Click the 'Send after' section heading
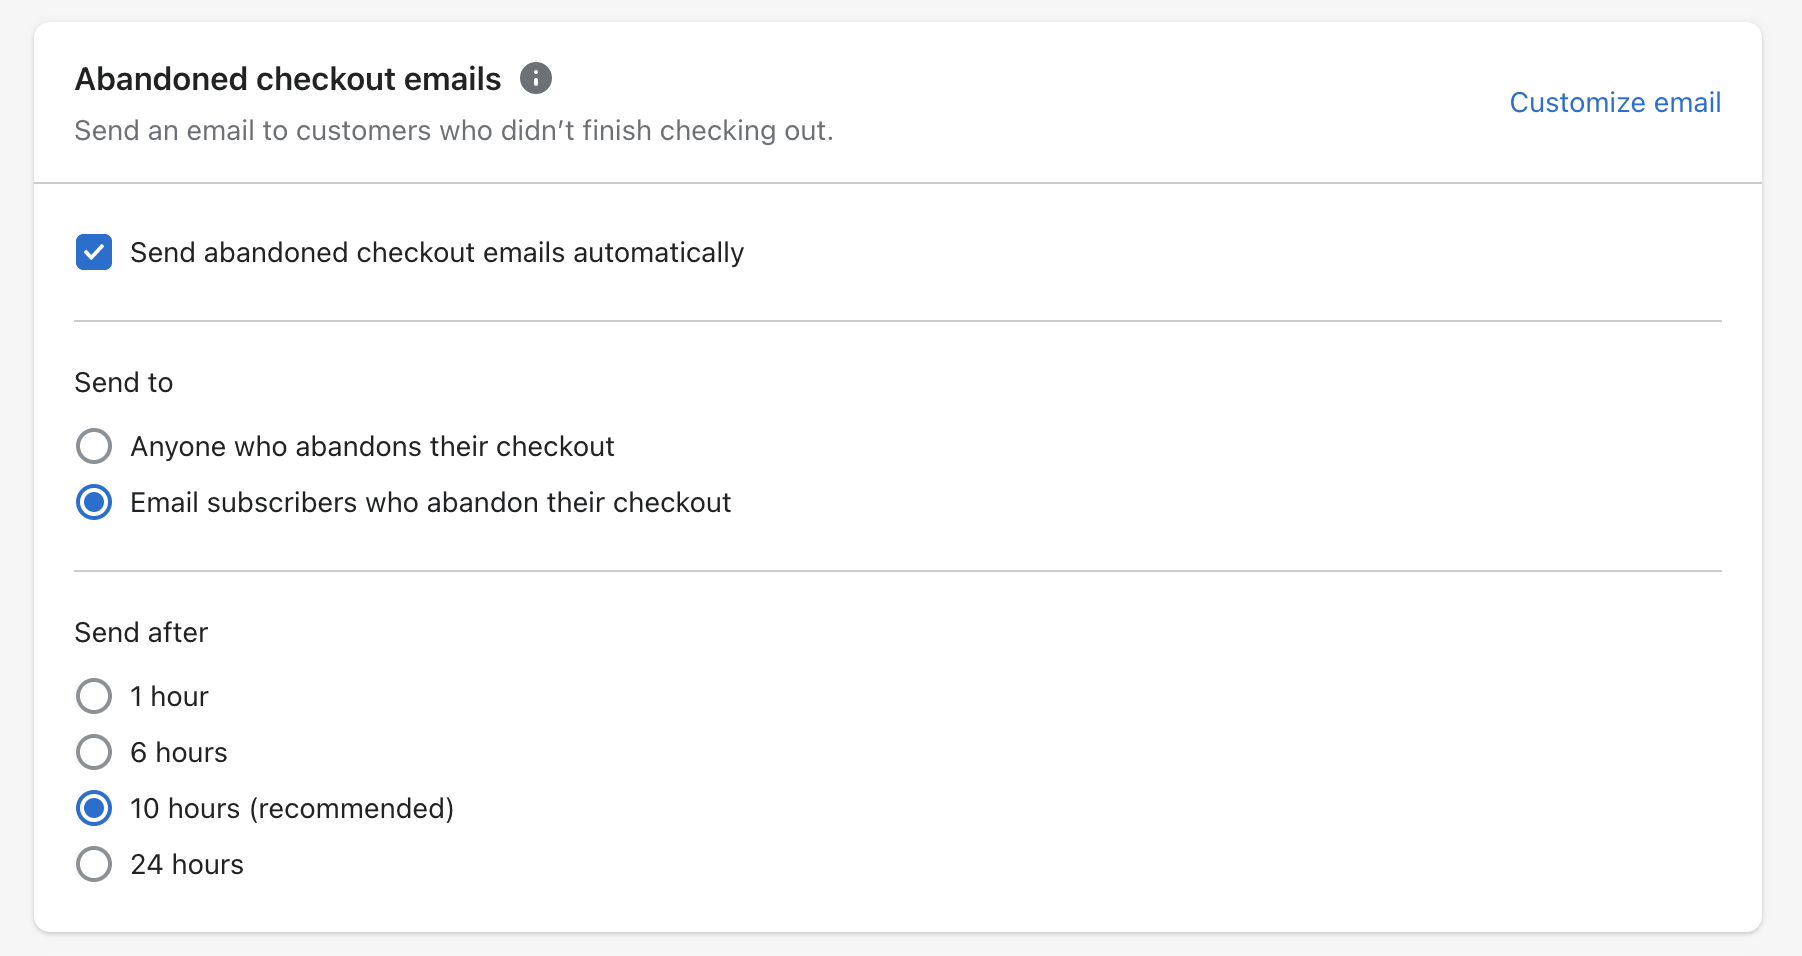1802x956 pixels. coord(141,633)
